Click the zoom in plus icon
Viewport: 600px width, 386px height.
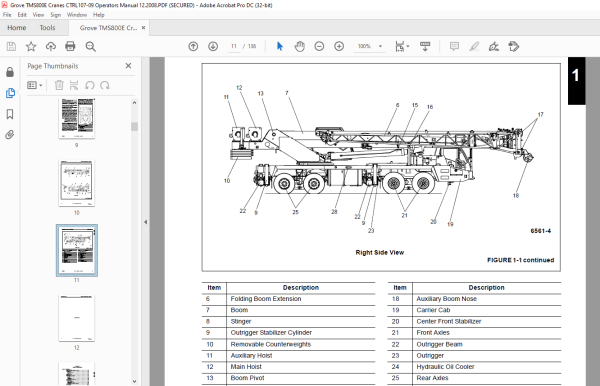339,46
